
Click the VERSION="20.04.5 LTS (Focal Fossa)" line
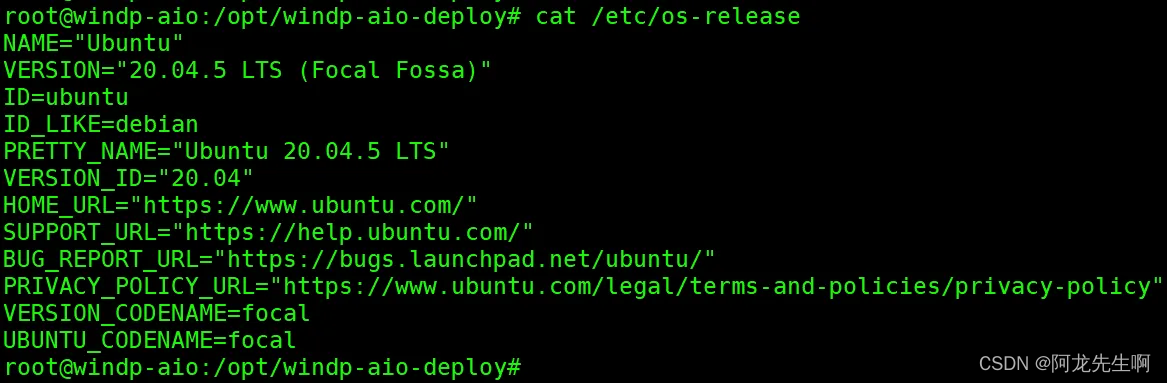click(247, 71)
